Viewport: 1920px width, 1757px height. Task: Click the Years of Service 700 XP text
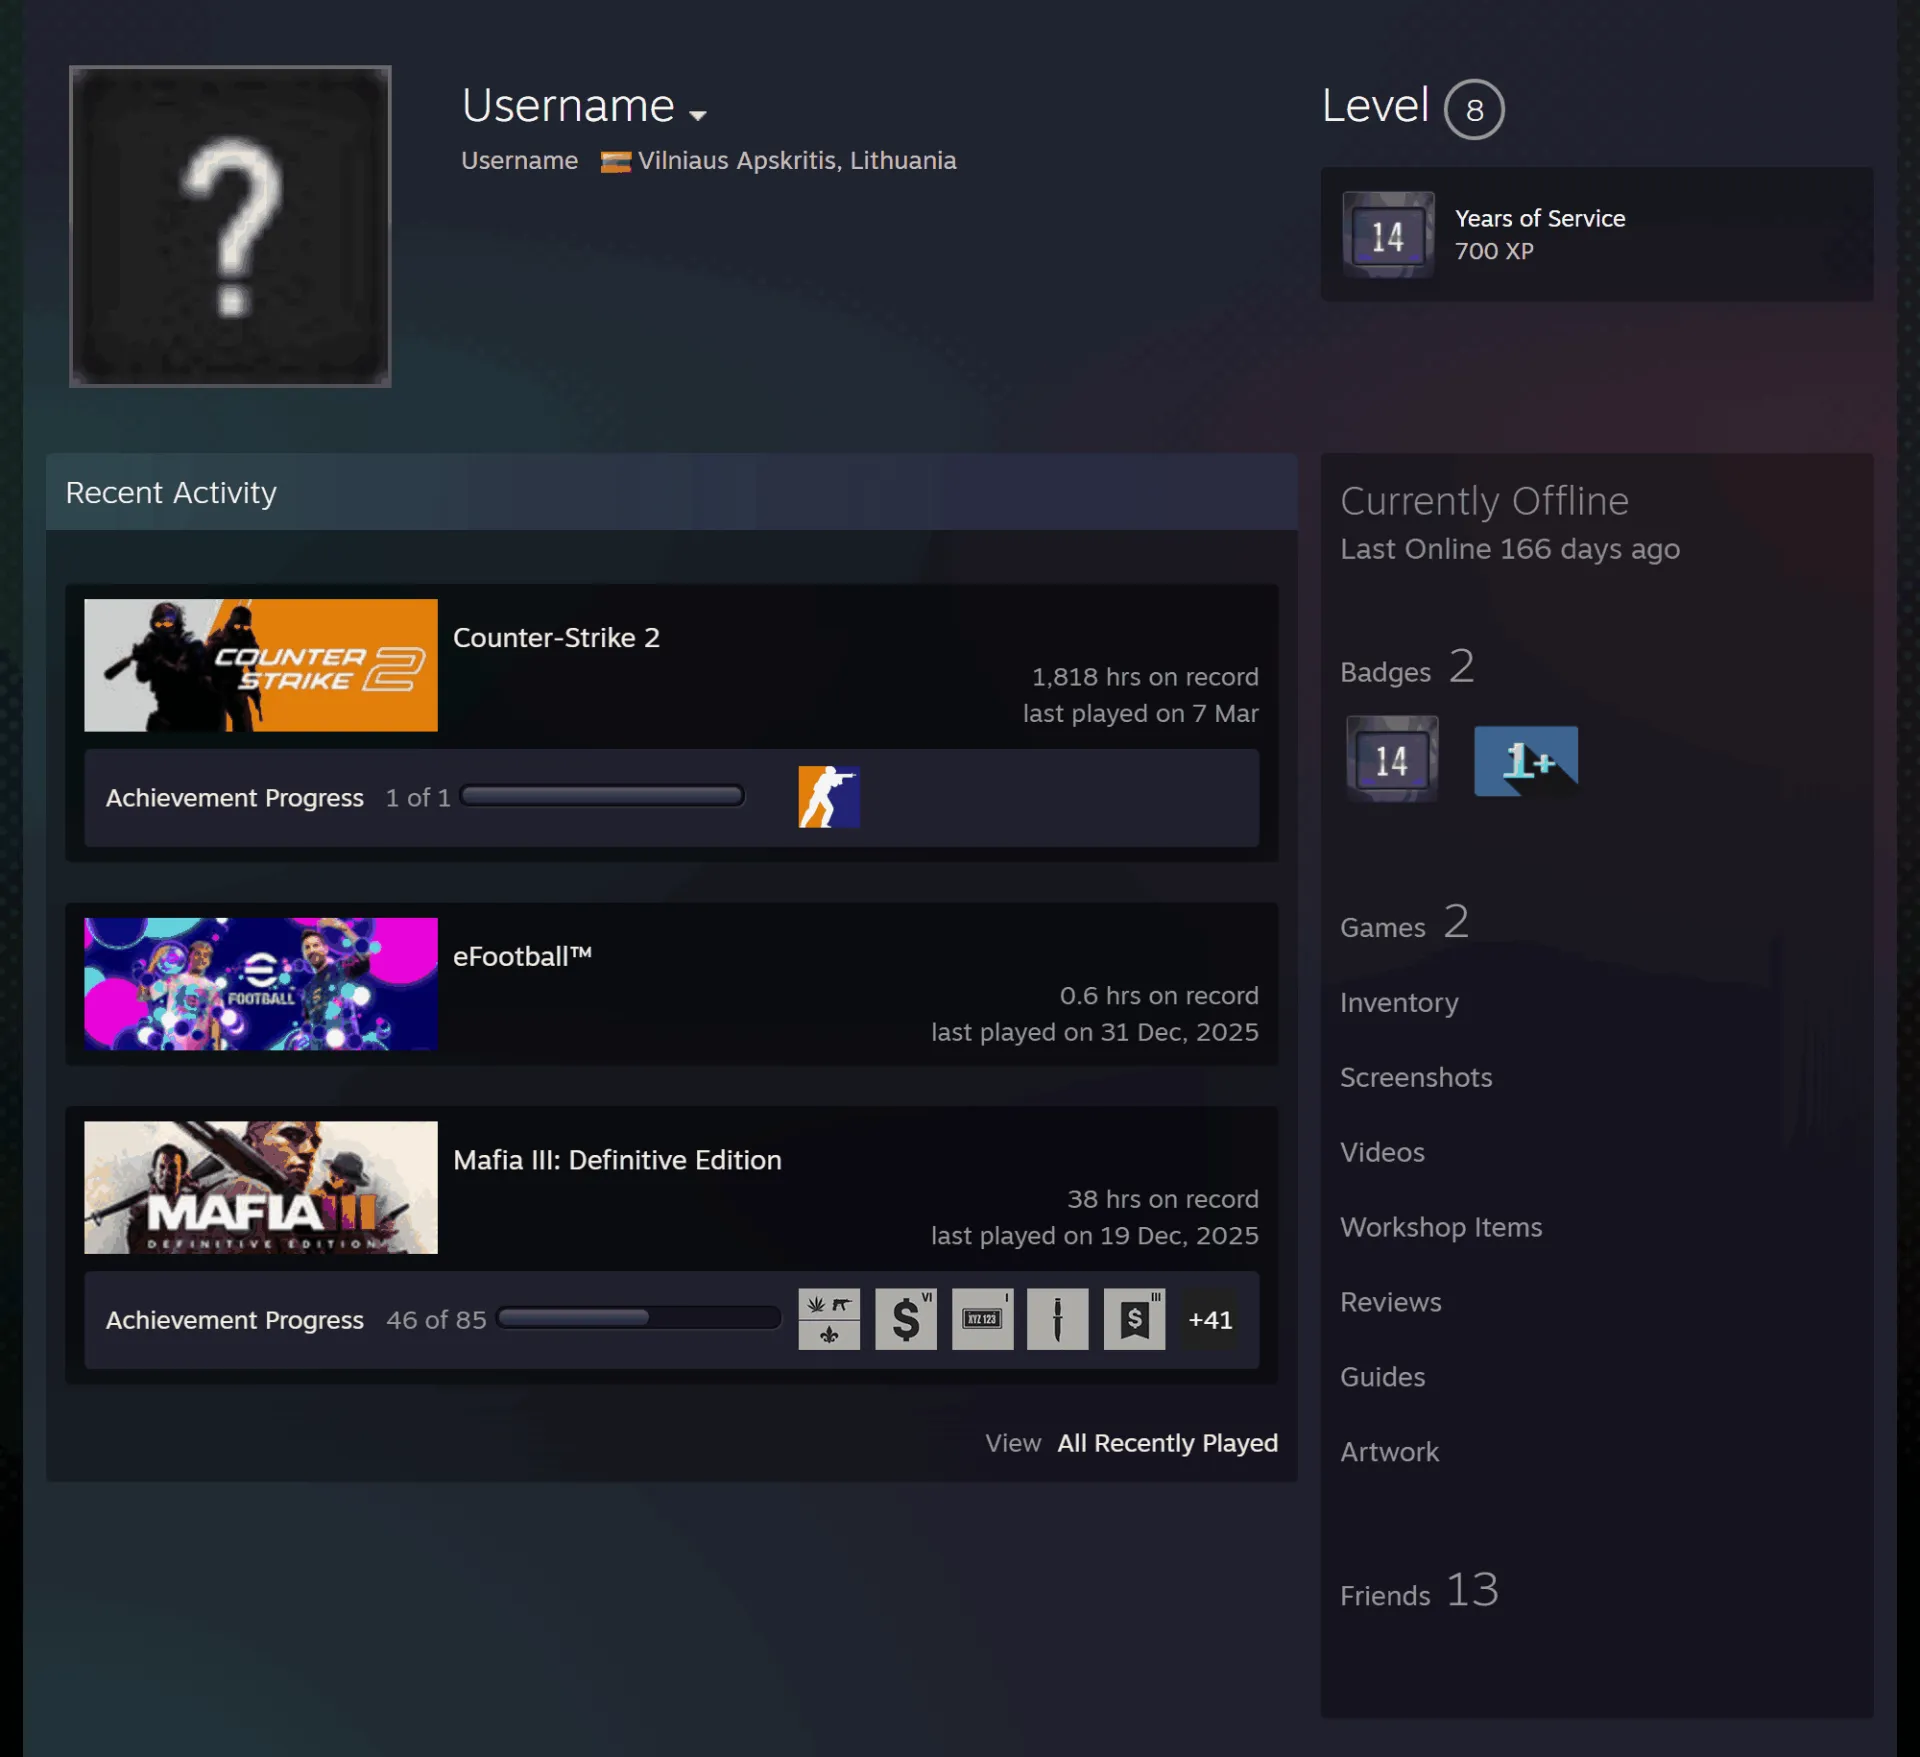pos(1540,234)
